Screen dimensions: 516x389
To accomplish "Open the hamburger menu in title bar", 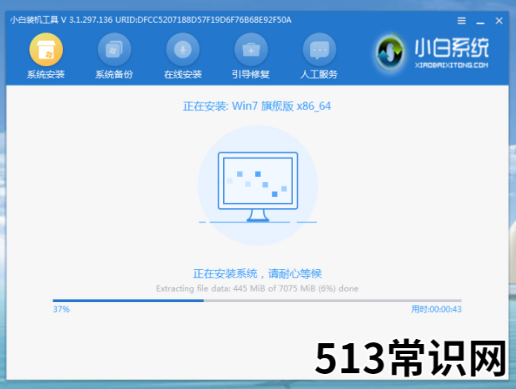I will pos(462,21).
